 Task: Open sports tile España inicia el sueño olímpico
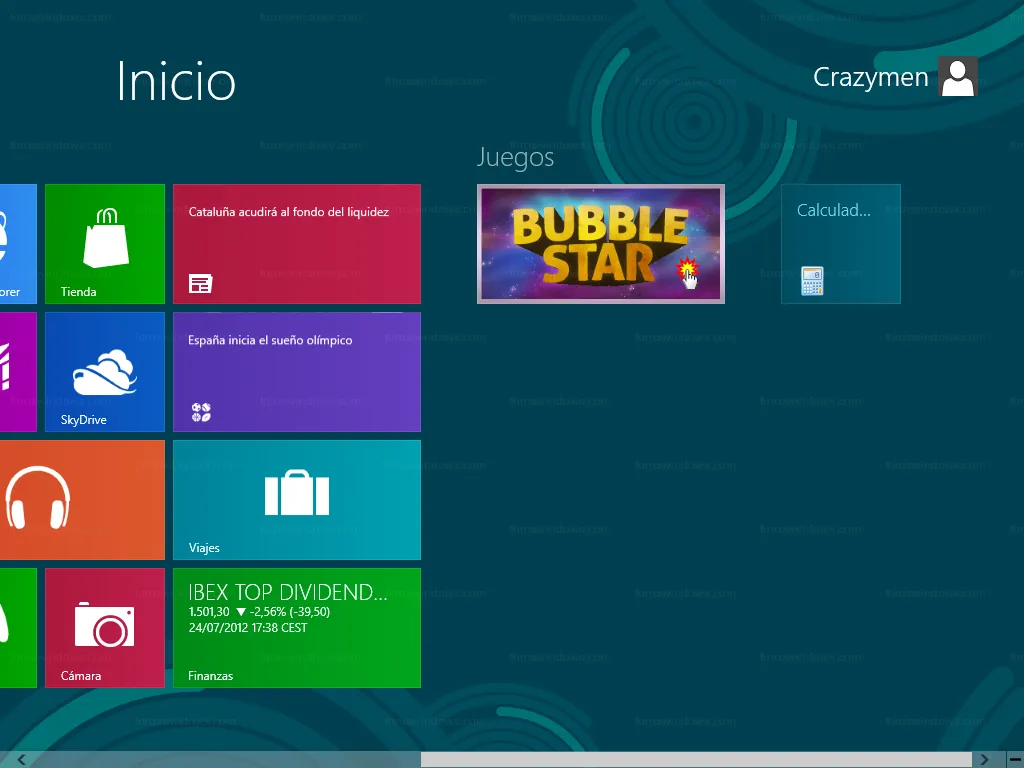[x=296, y=372]
